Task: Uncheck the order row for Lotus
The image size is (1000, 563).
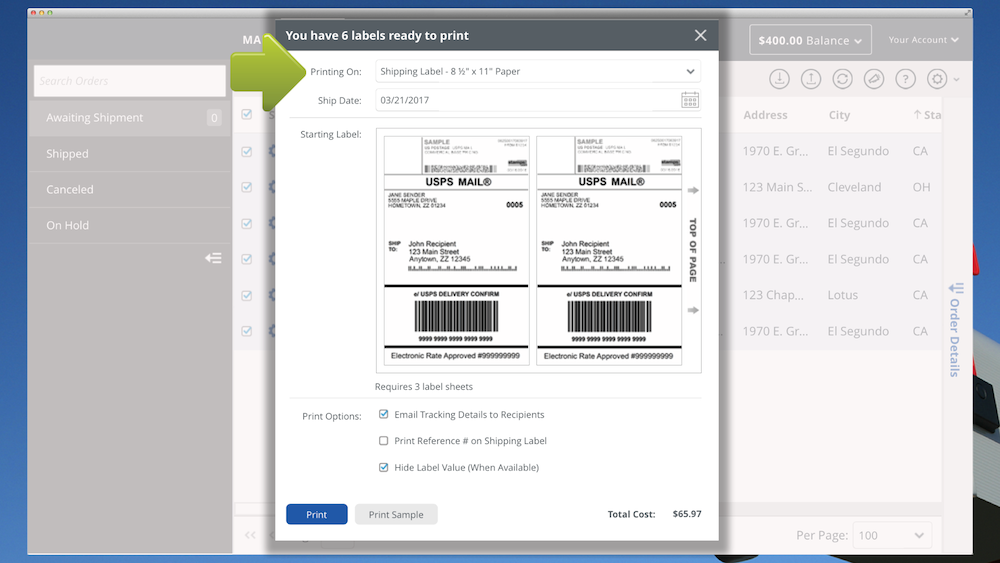Action: tap(247, 295)
